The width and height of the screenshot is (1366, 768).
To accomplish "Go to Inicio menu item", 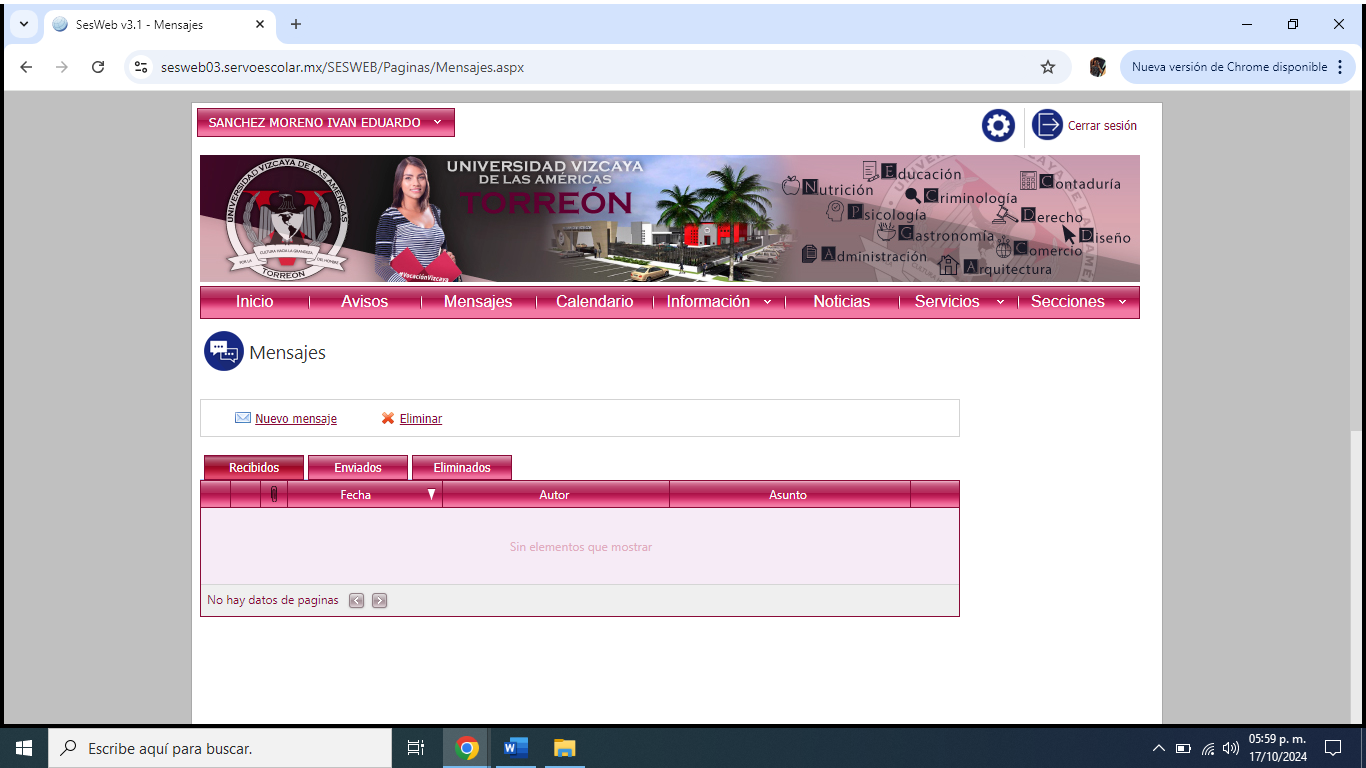I will click(254, 302).
